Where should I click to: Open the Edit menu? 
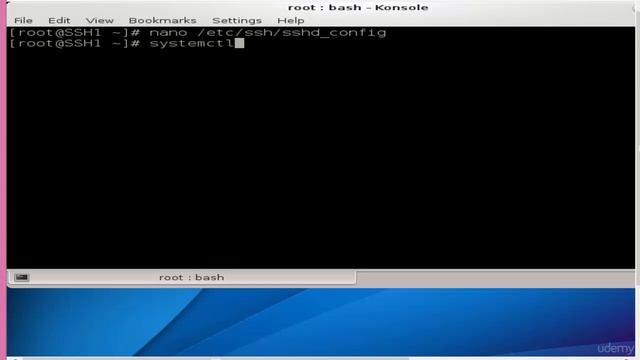(x=59, y=20)
